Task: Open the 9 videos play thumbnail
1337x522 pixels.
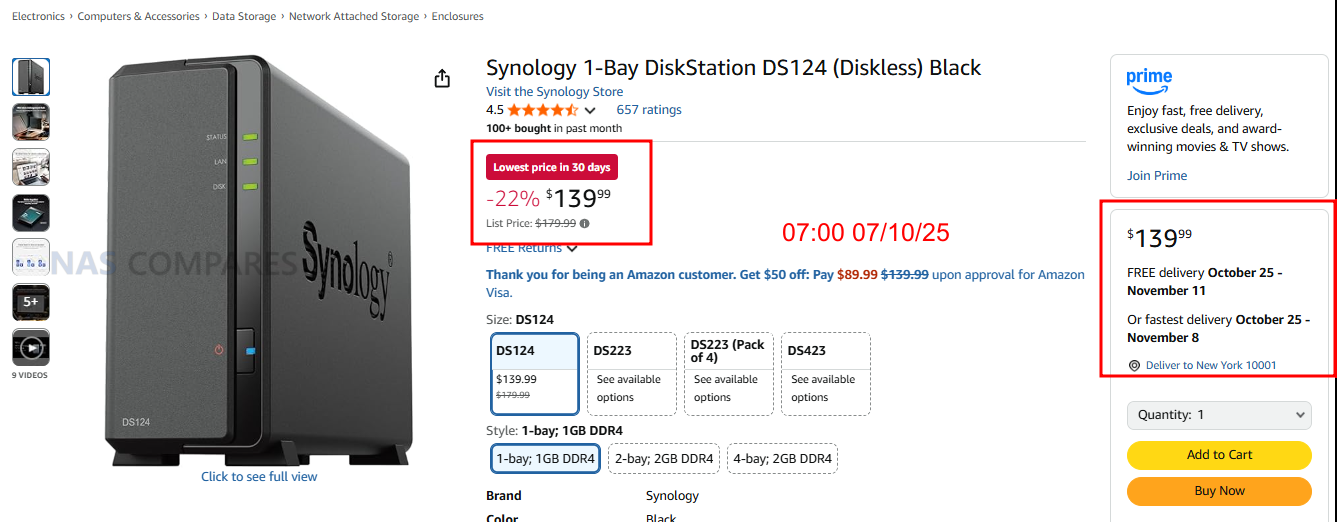Action: click(x=31, y=348)
